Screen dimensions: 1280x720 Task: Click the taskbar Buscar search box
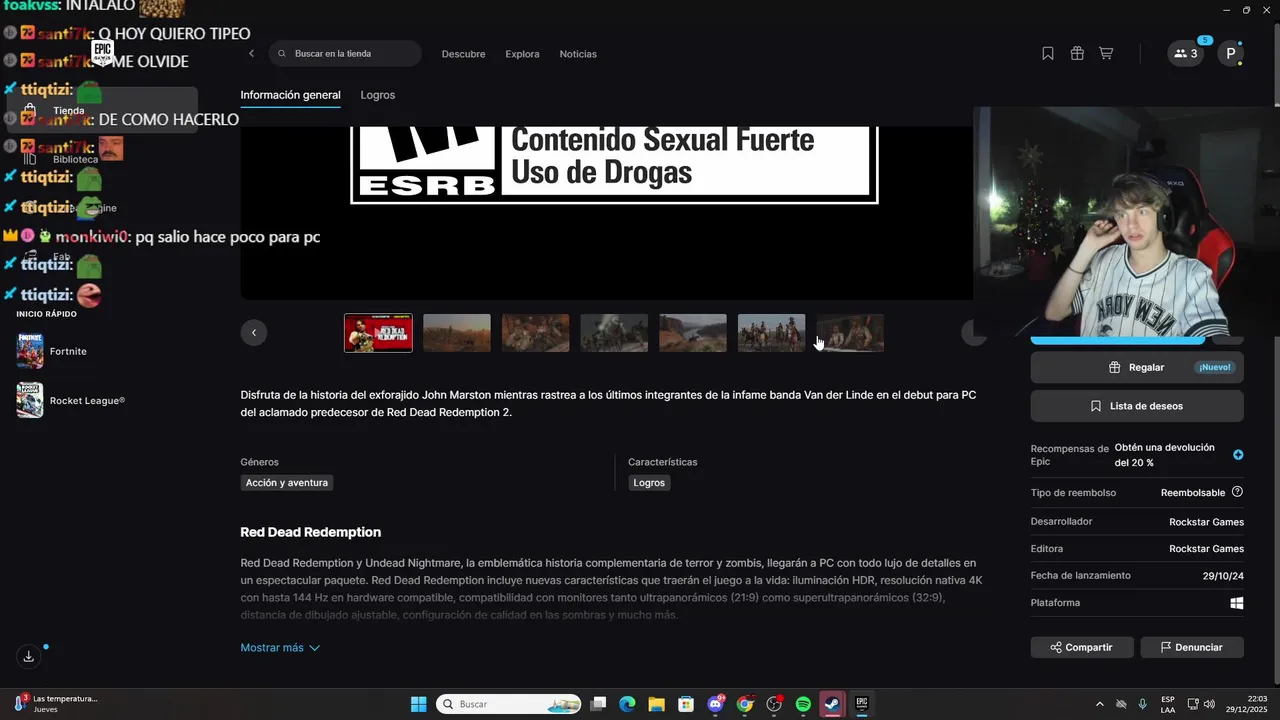click(x=510, y=704)
